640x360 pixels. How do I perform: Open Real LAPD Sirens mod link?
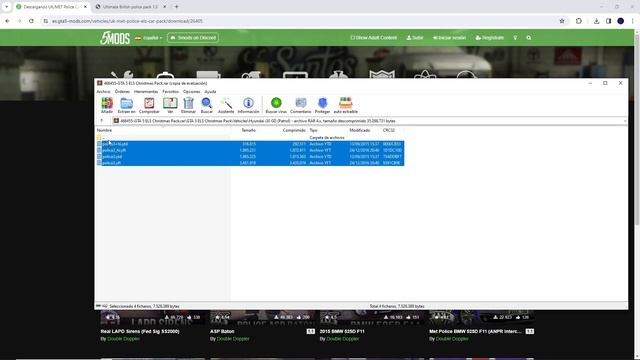[140, 331]
